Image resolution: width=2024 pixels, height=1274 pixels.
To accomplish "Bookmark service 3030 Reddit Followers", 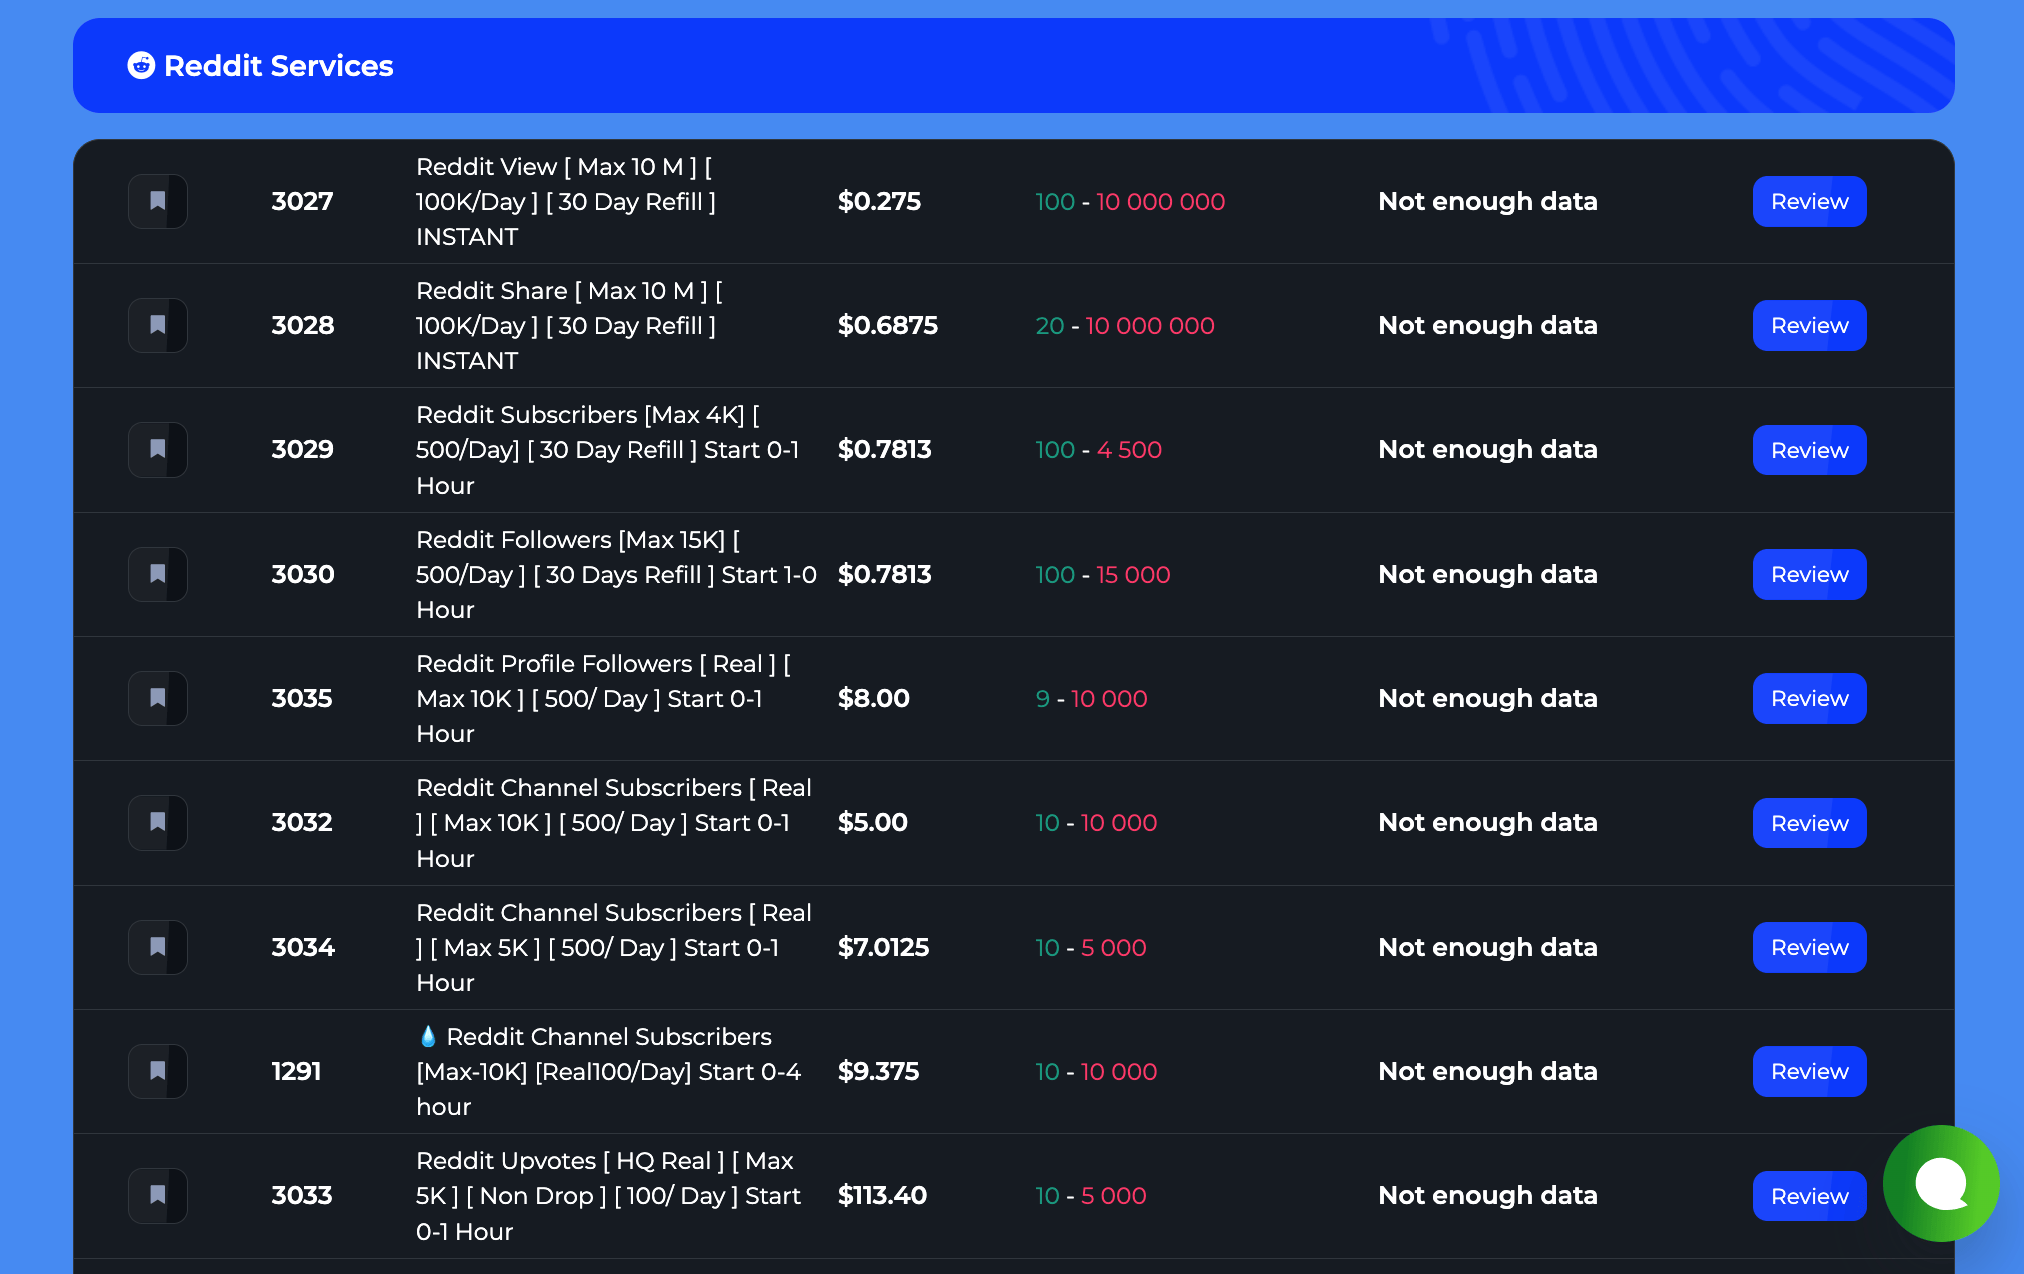I will coord(158,574).
